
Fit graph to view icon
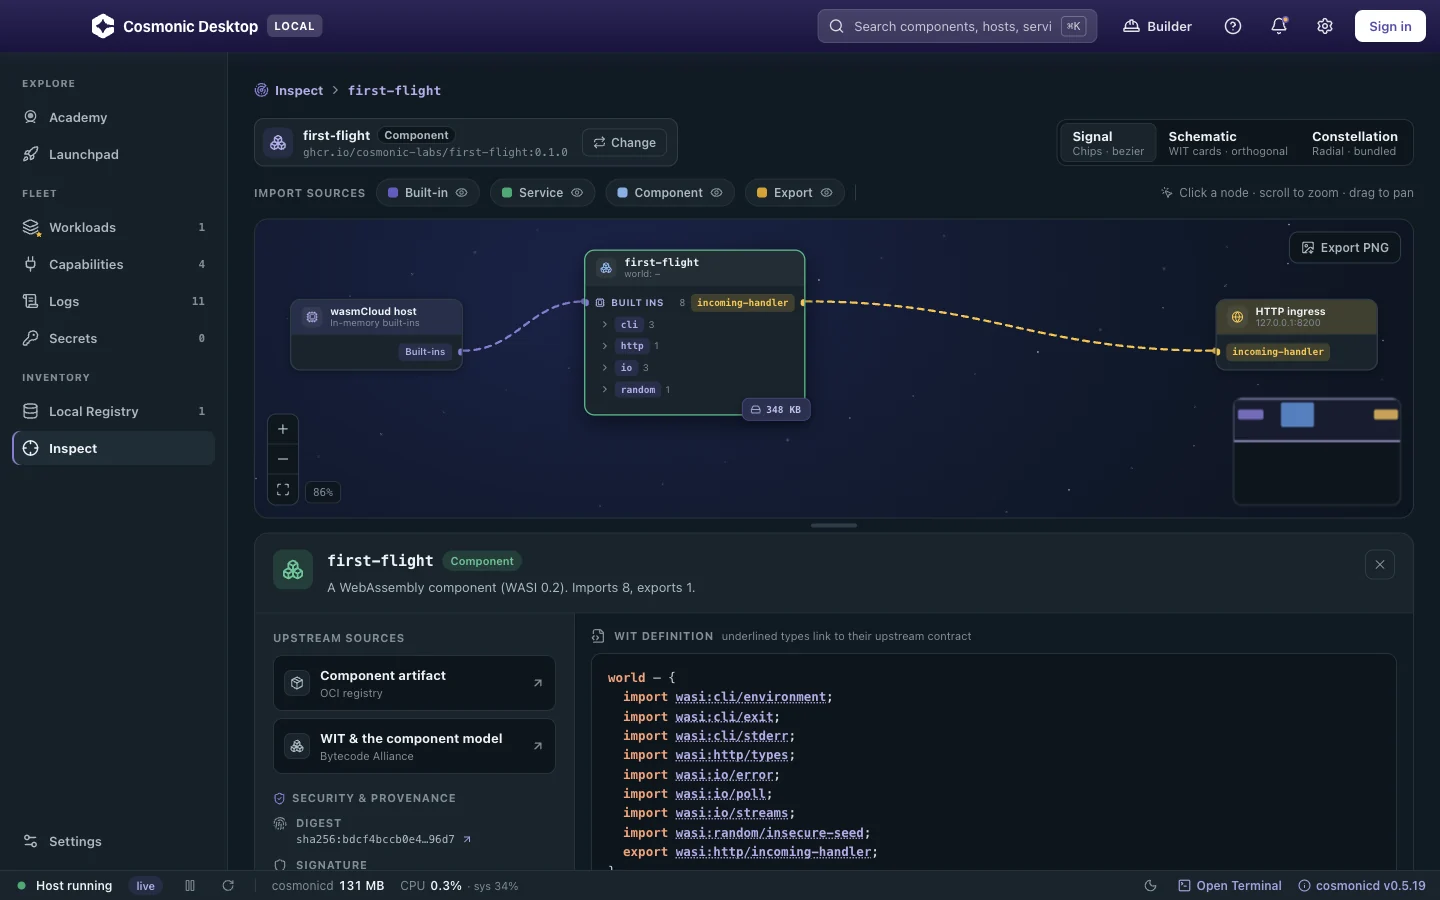tap(283, 490)
